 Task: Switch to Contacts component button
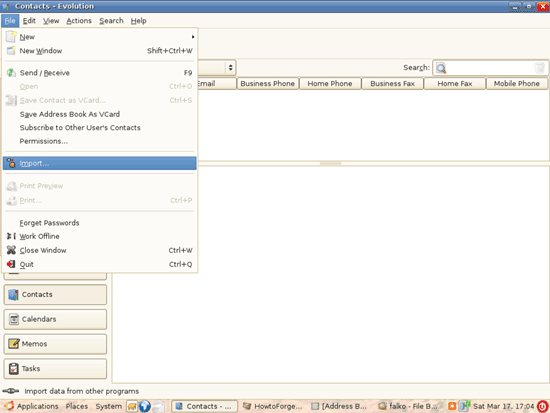click(x=55, y=294)
